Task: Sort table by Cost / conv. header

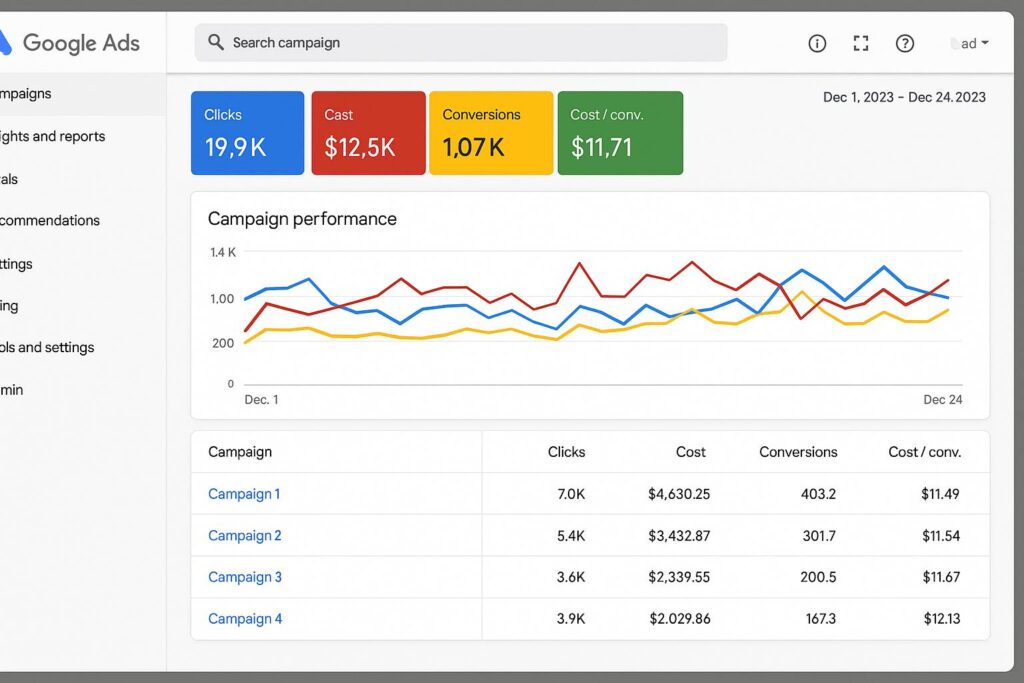Action: (924, 452)
